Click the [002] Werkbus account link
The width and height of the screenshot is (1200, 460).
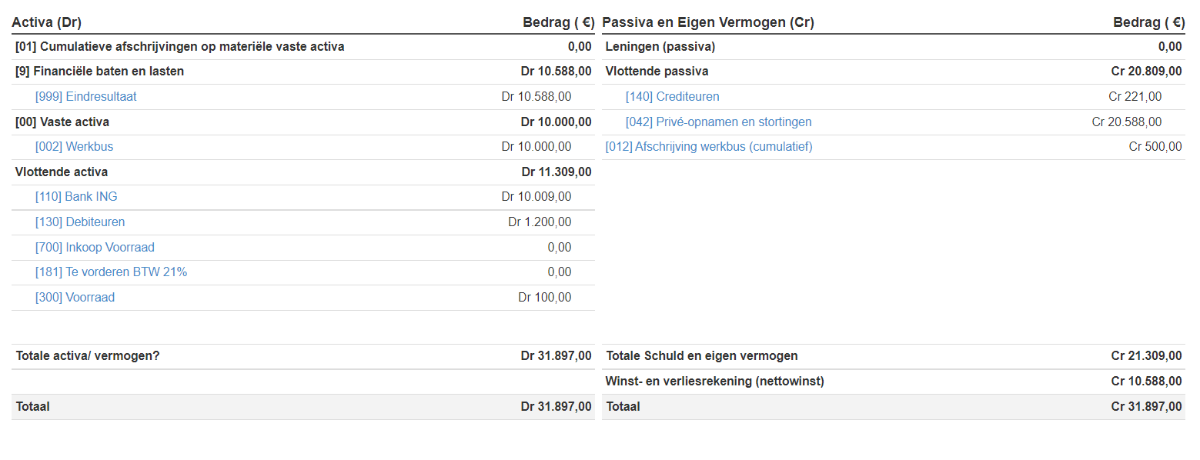[74, 147]
